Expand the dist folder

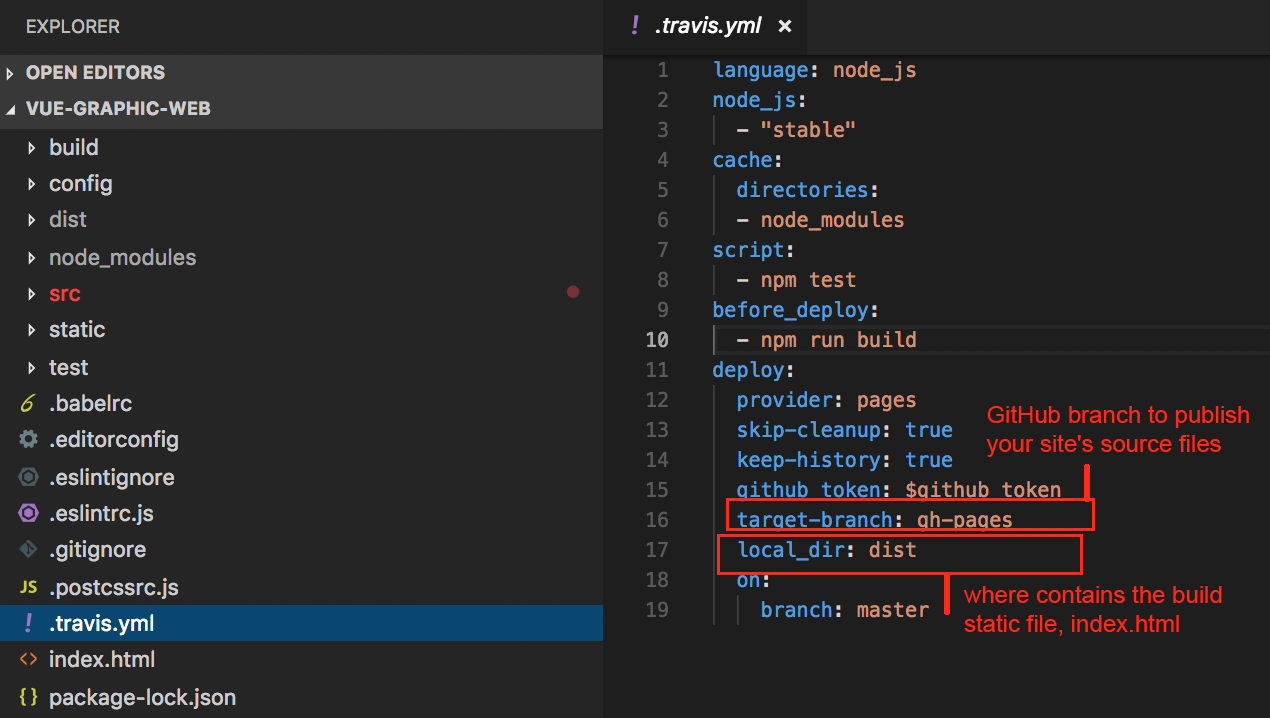[67, 220]
